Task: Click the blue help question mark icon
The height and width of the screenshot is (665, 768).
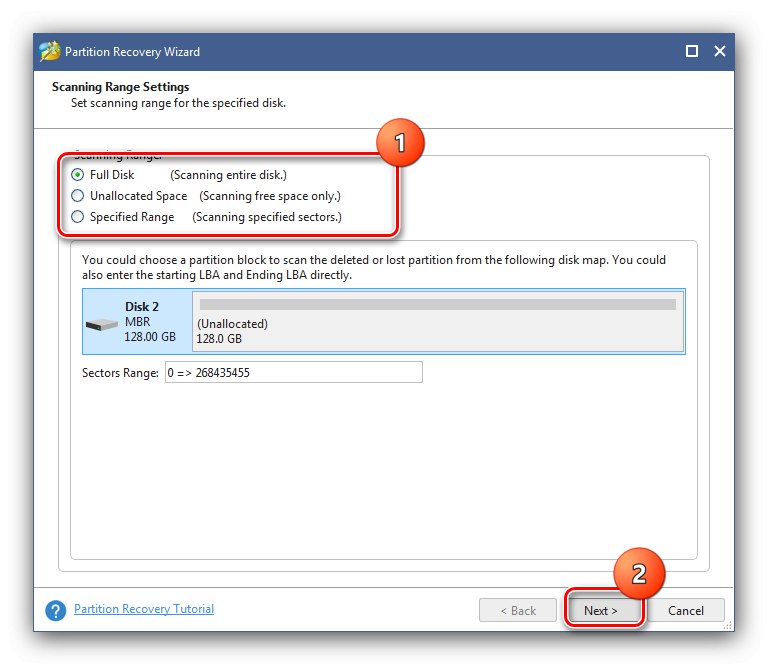Action: pyautogui.click(x=55, y=611)
